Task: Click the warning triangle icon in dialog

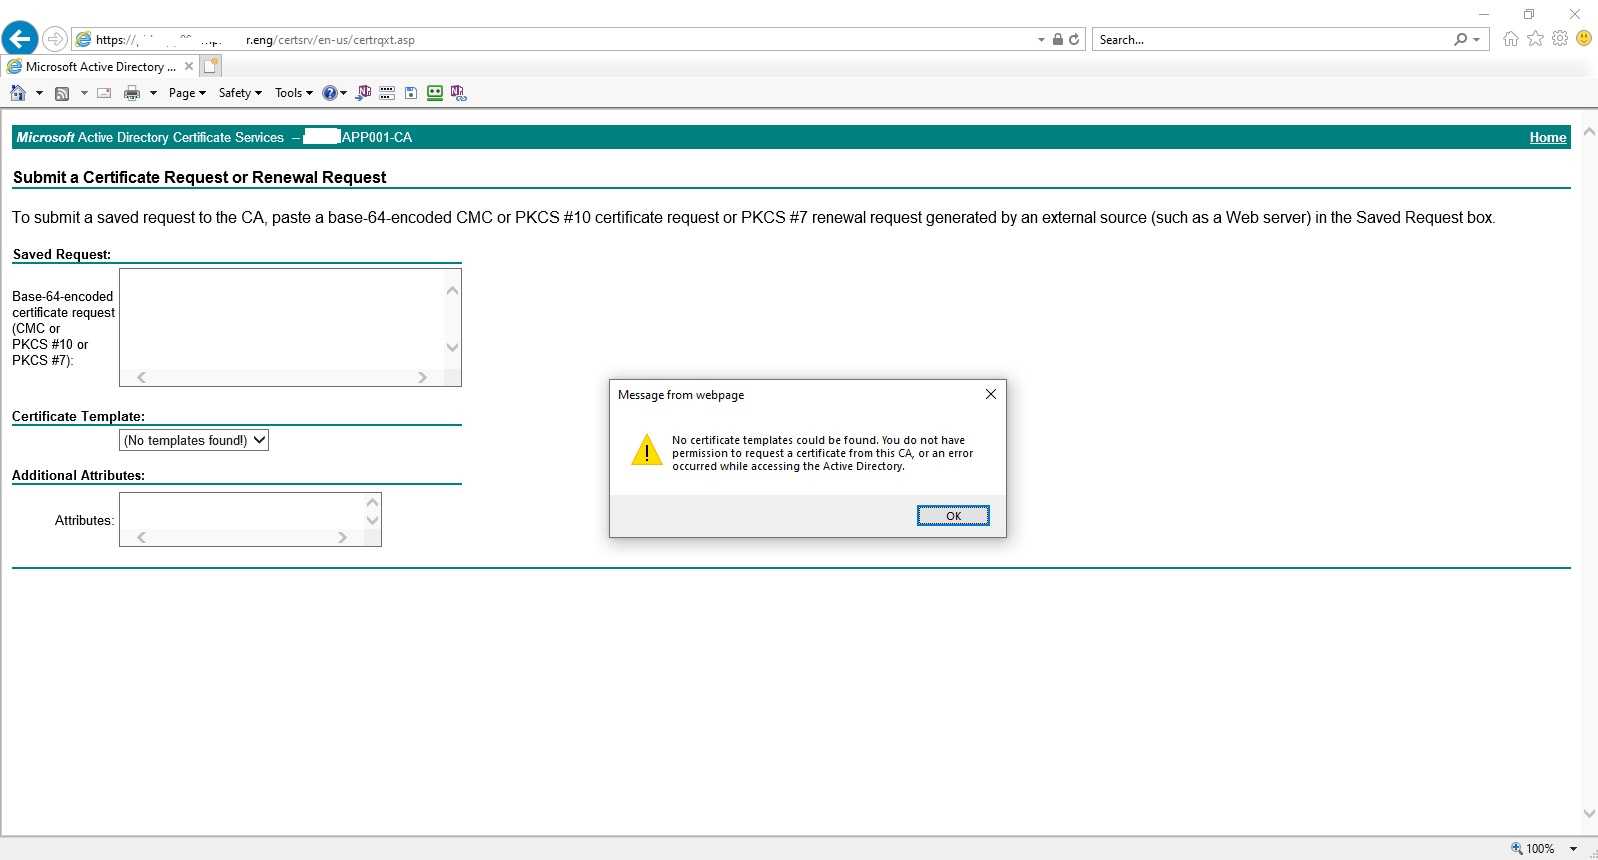Action: coord(647,450)
